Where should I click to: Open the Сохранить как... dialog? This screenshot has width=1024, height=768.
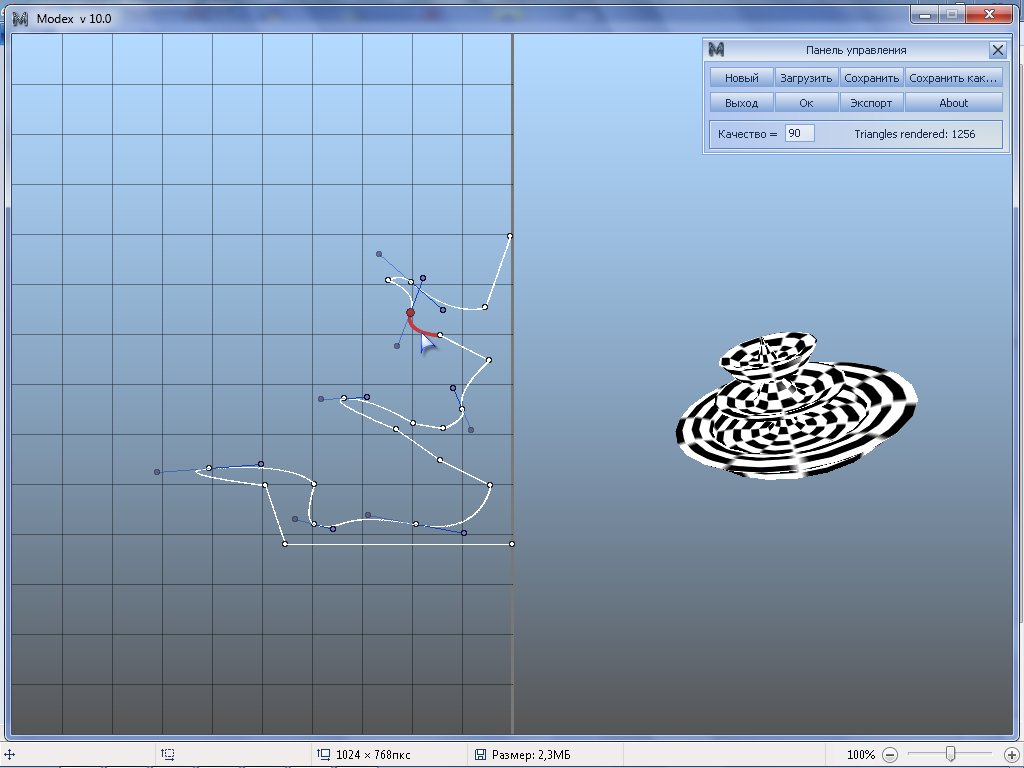pyautogui.click(x=953, y=78)
